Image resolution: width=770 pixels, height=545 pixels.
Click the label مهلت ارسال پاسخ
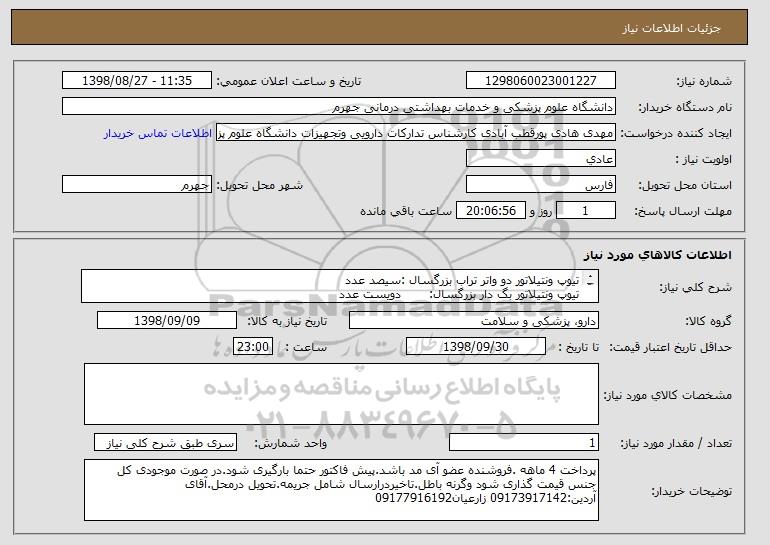point(683,211)
